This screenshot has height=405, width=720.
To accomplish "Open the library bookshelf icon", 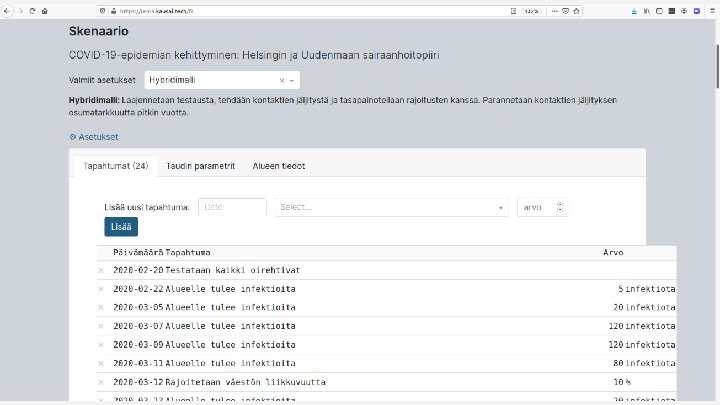I will click(x=647, y=11).
